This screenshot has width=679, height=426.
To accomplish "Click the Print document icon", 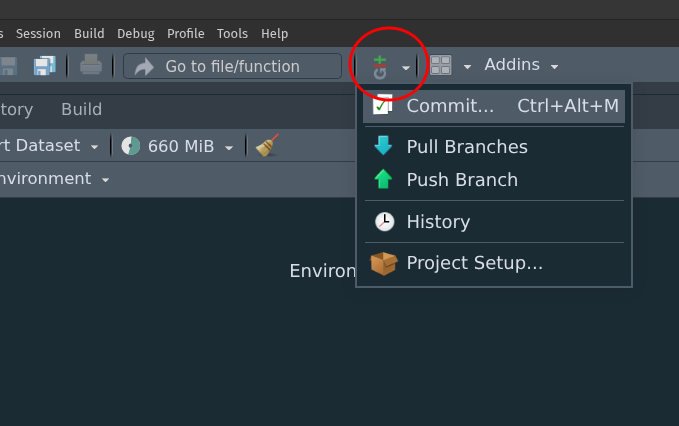I will (x=91, y=66).
